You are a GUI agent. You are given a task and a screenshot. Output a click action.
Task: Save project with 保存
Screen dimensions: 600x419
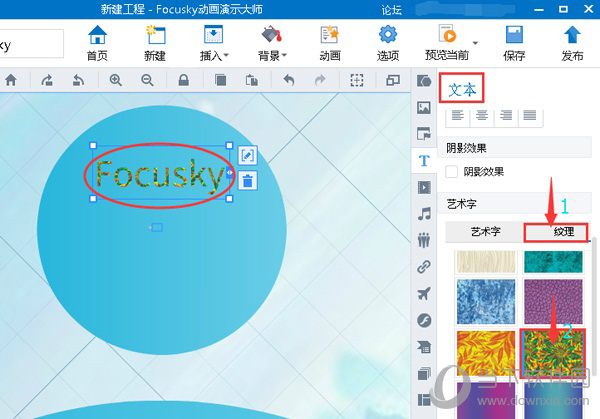point(514,43)
